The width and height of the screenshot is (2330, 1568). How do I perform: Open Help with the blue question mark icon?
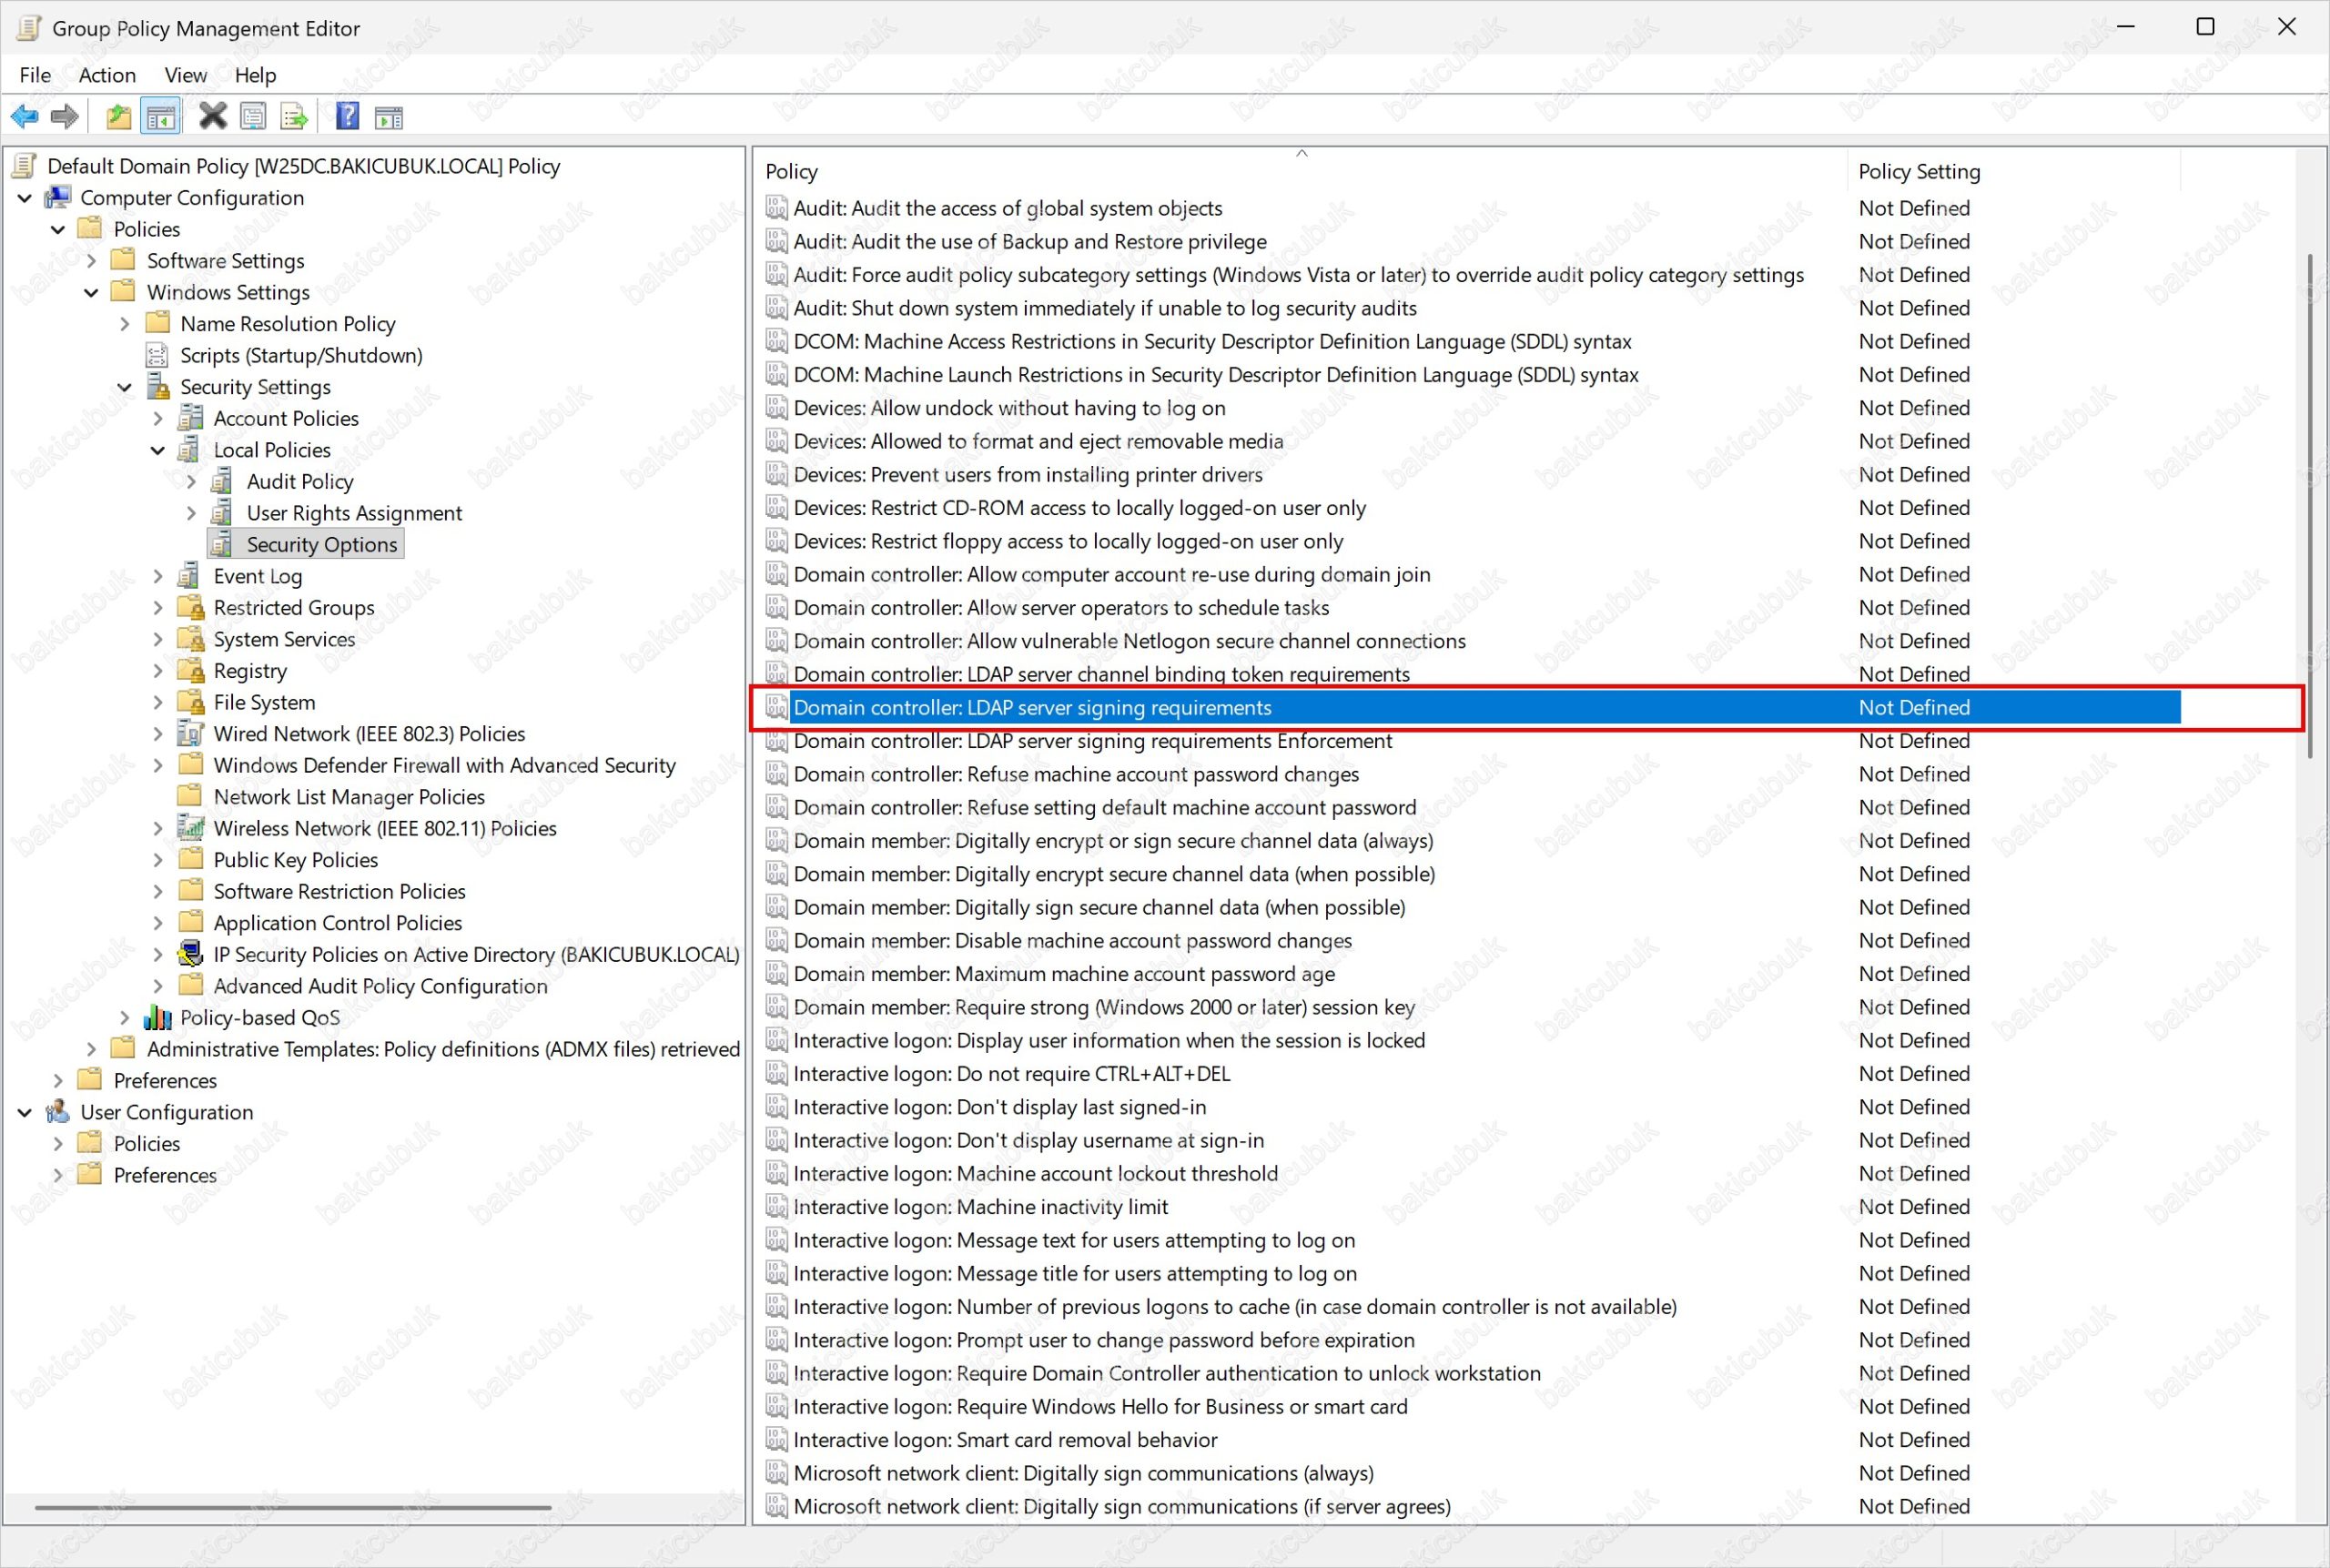click(x=347, y=117)
